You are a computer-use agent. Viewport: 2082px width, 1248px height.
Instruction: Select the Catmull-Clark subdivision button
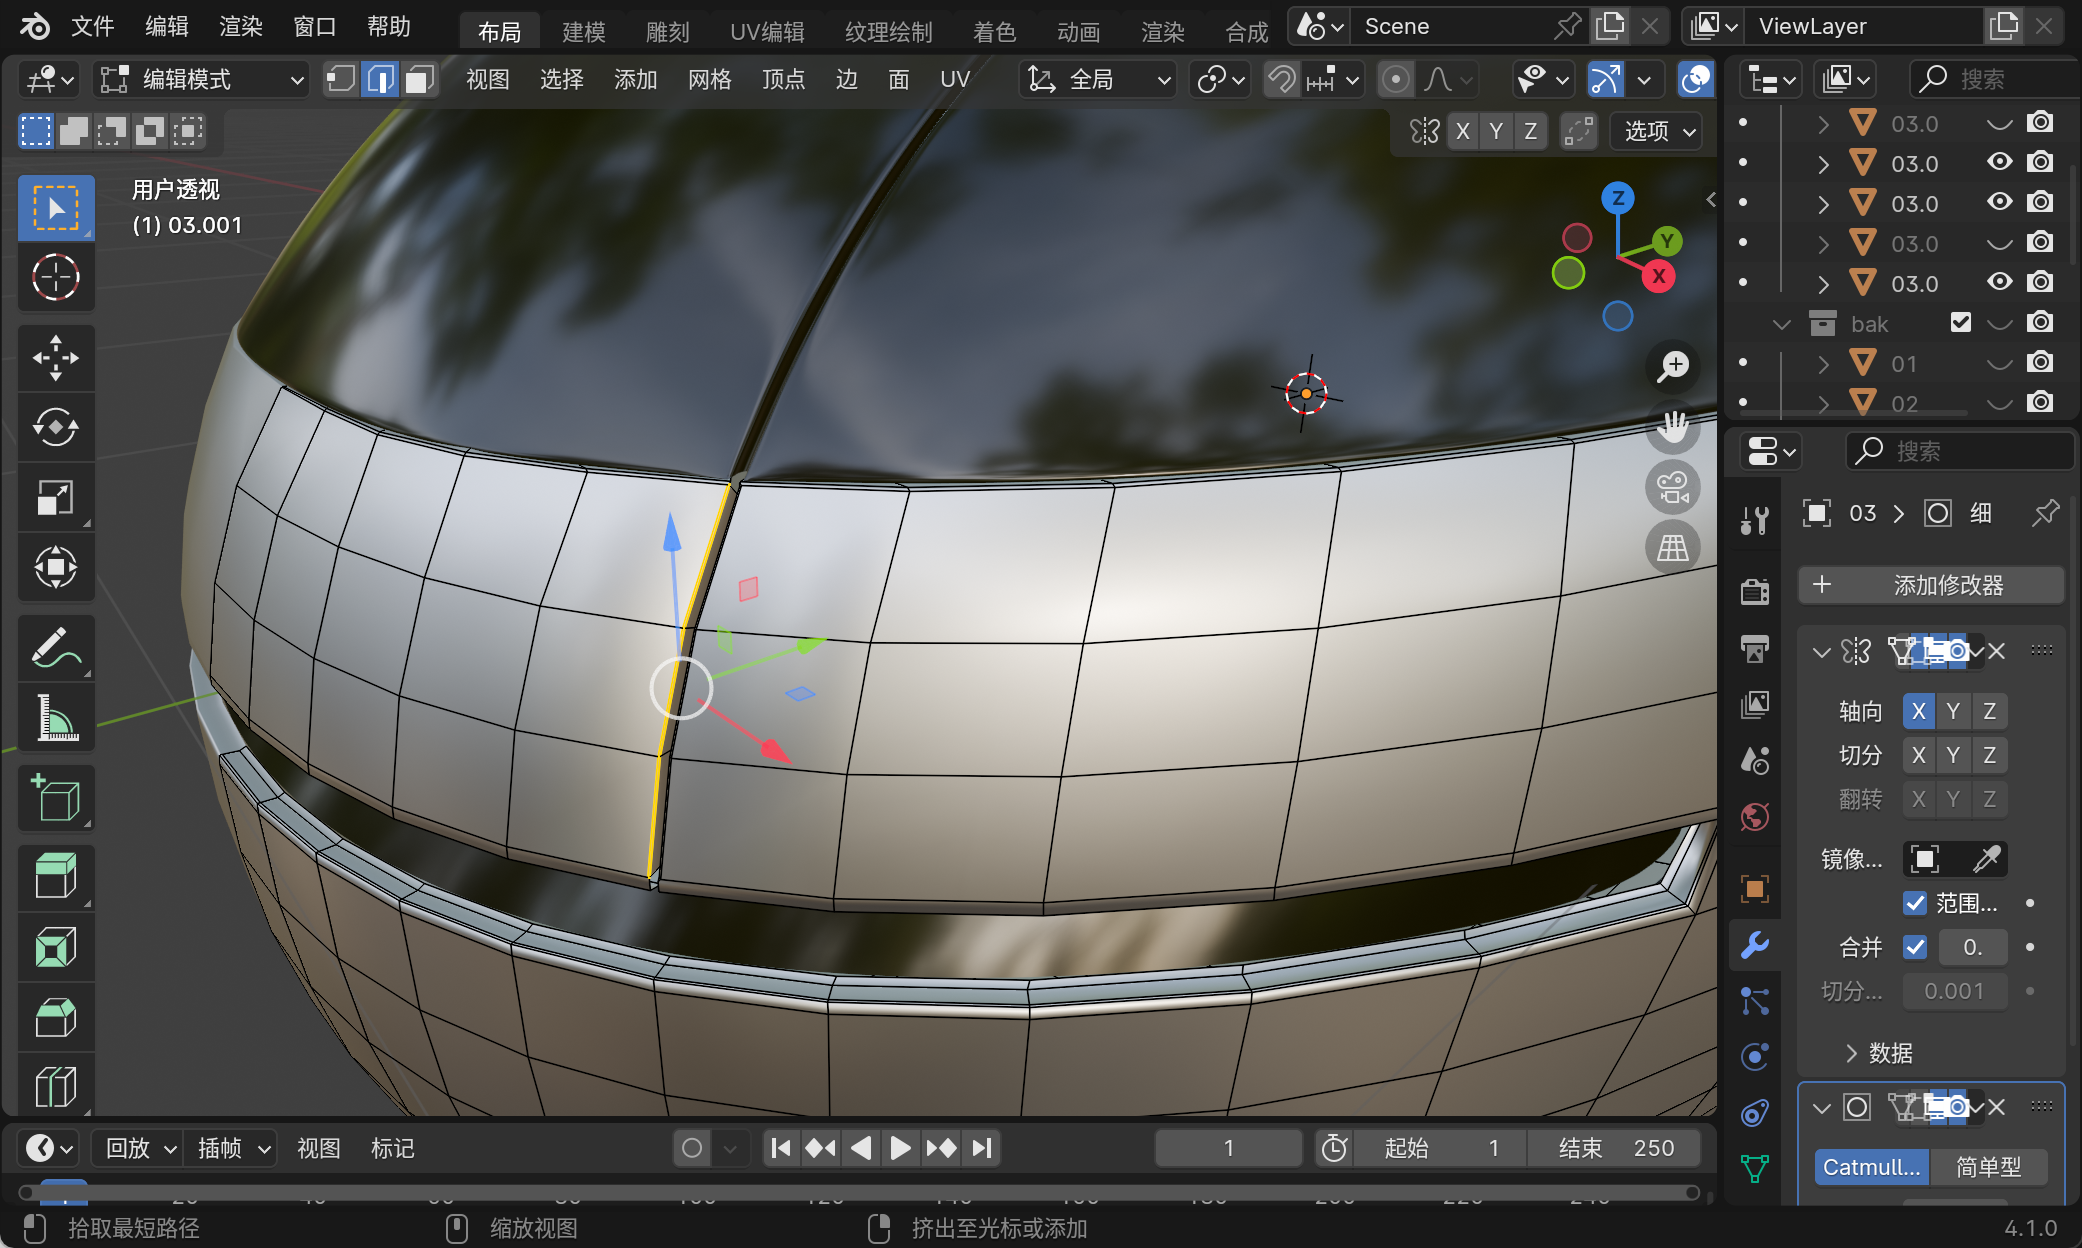pyautogui.click(x=1871, y=1167)
